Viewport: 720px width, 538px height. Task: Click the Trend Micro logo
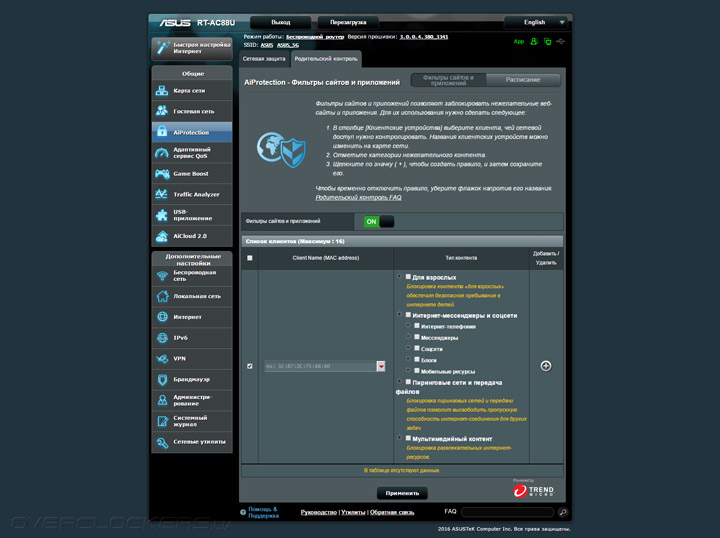click(x=534, y=489)
